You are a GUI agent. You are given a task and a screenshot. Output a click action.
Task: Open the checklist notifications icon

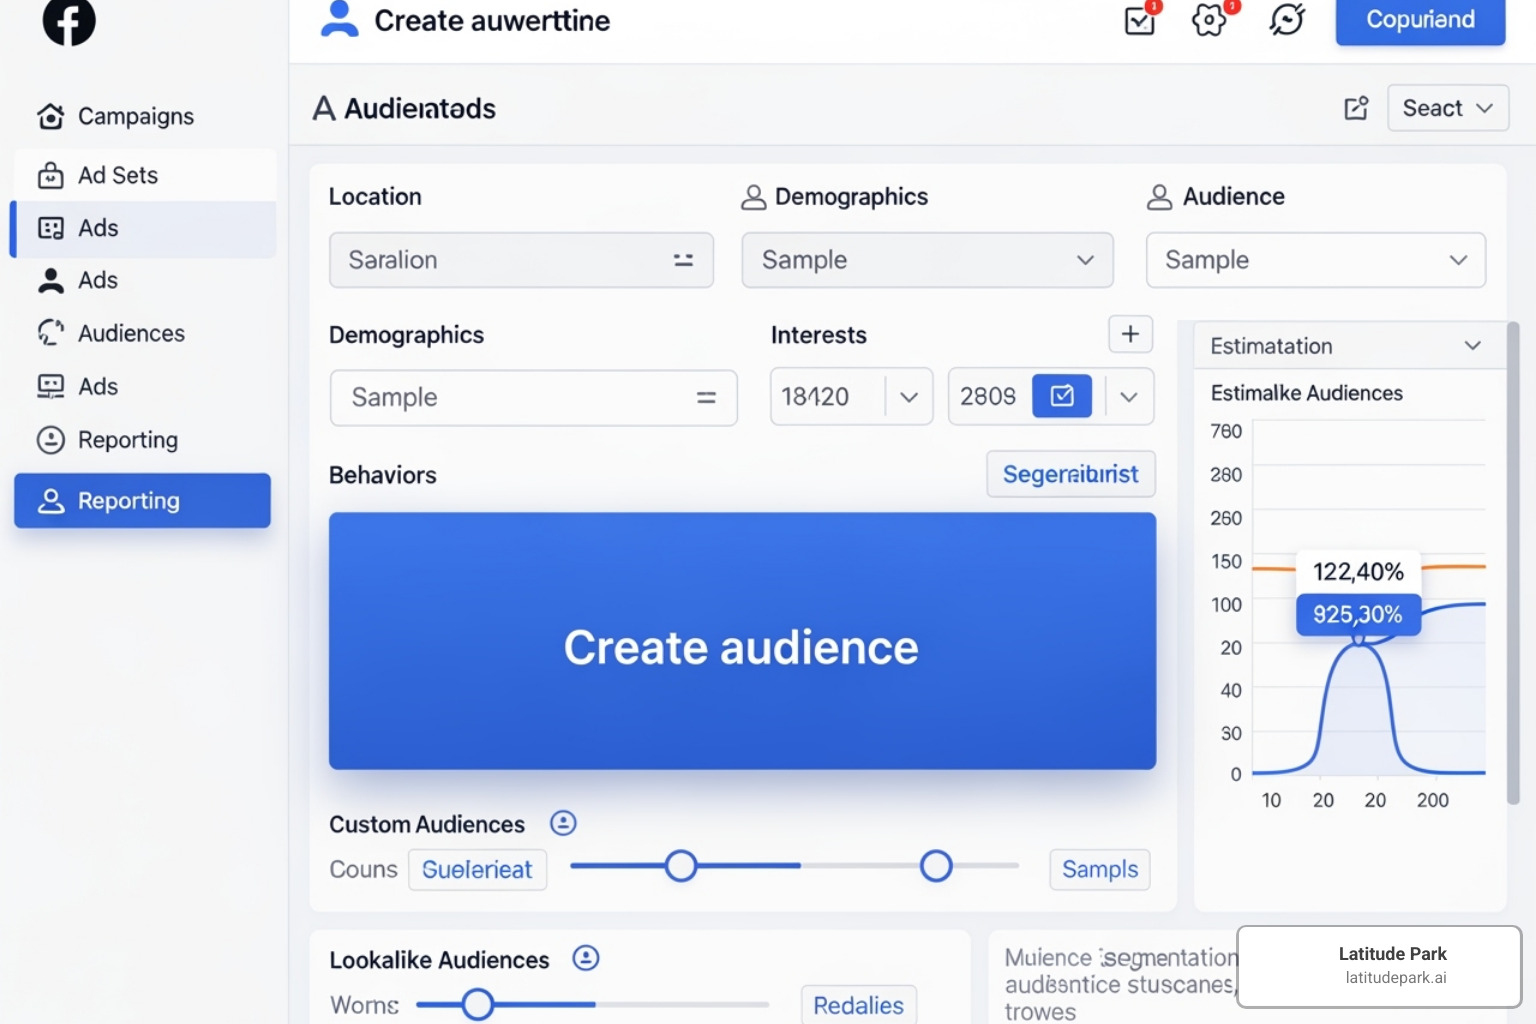[x=1140, y=20]
